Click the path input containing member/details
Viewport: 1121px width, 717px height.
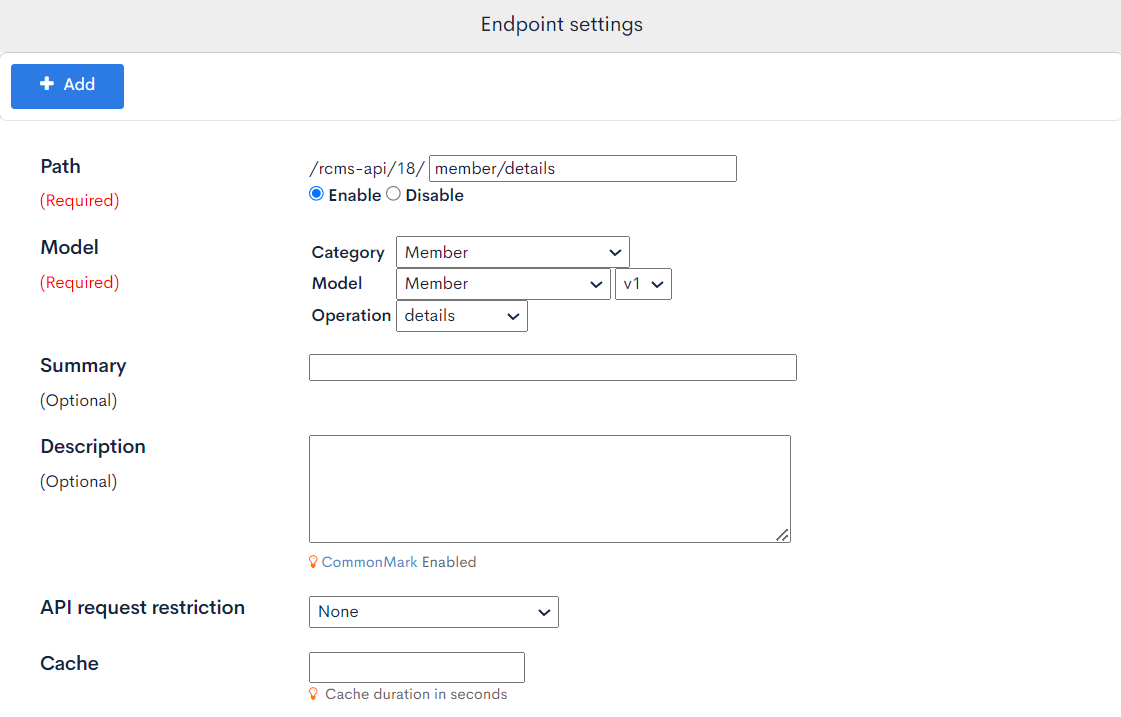click(582, 167)
